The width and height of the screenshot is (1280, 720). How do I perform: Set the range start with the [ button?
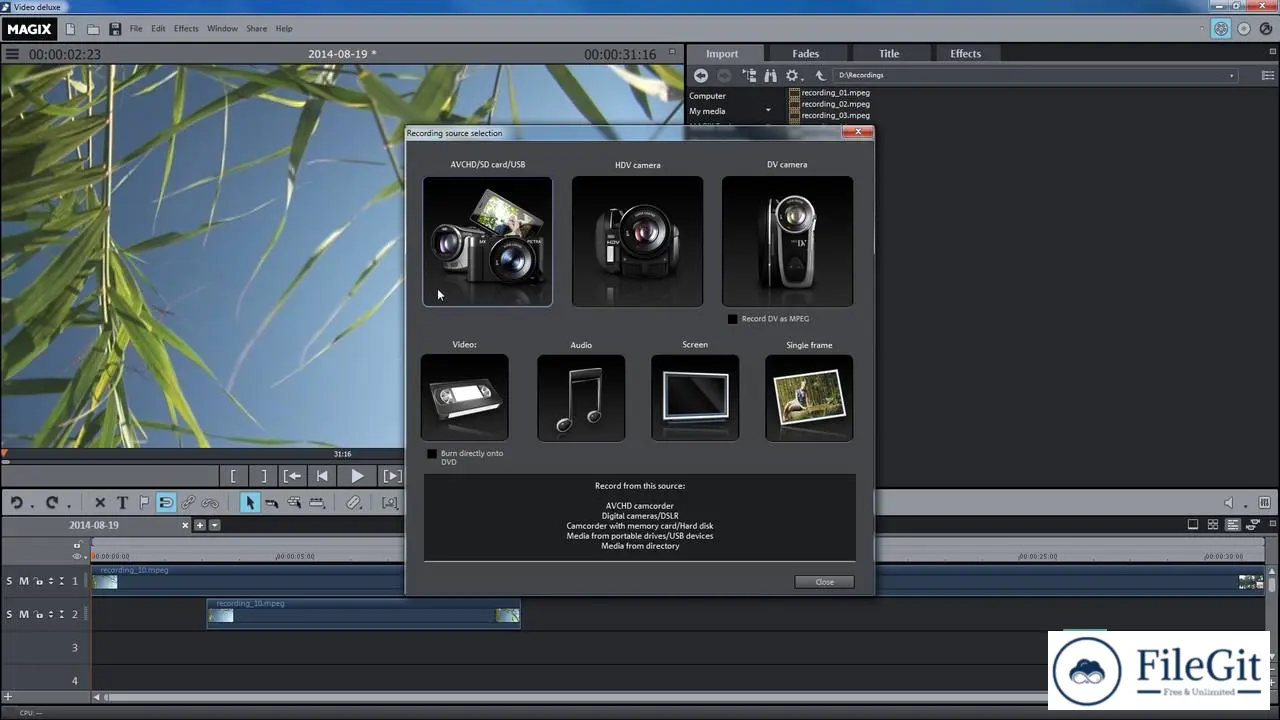pyautogui.click(x=233, y=476)
